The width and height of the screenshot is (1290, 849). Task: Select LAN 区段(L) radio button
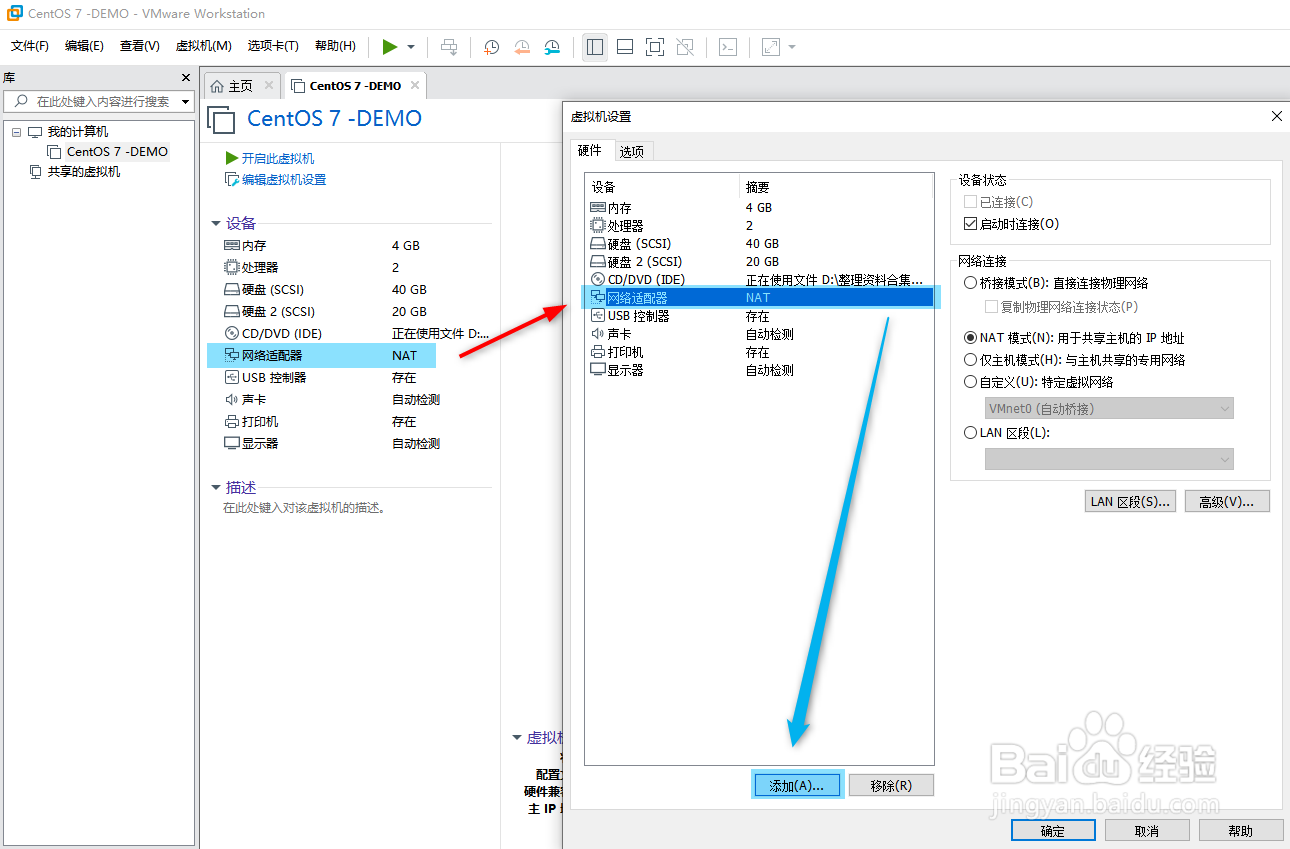coord(970,433)
